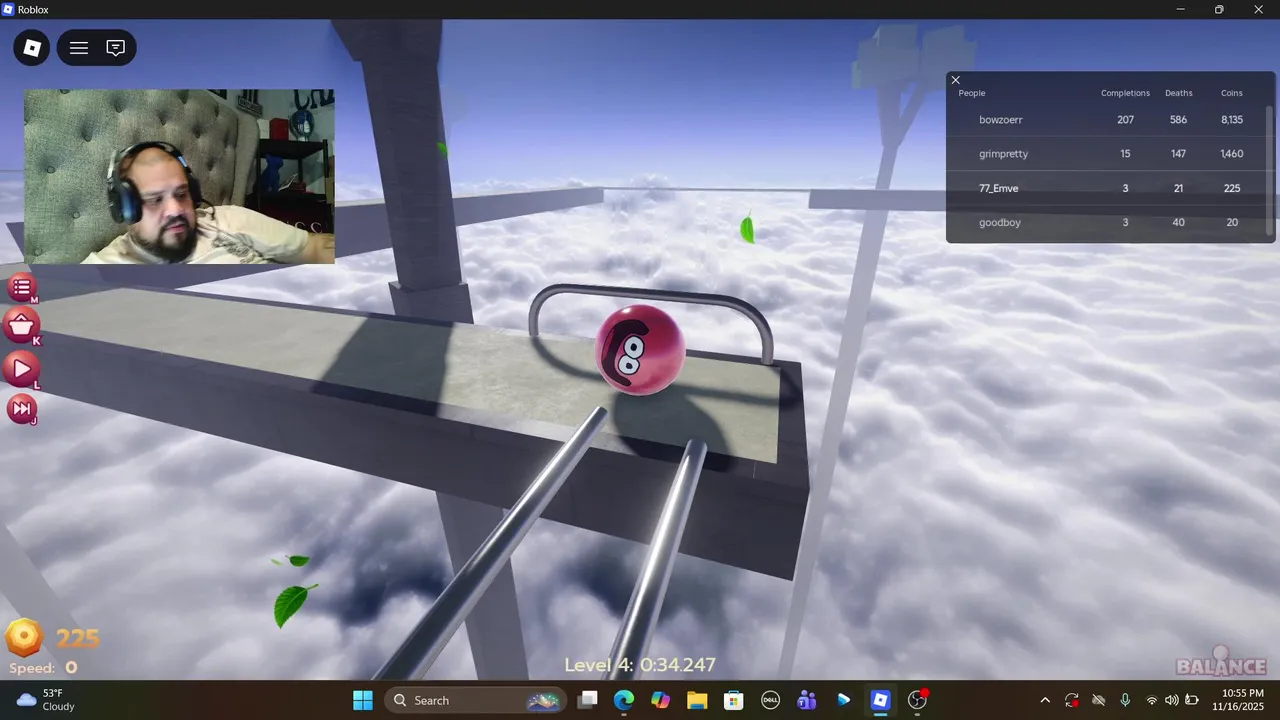
Task: Click the People column header
Action: click(x=972, y=93)
